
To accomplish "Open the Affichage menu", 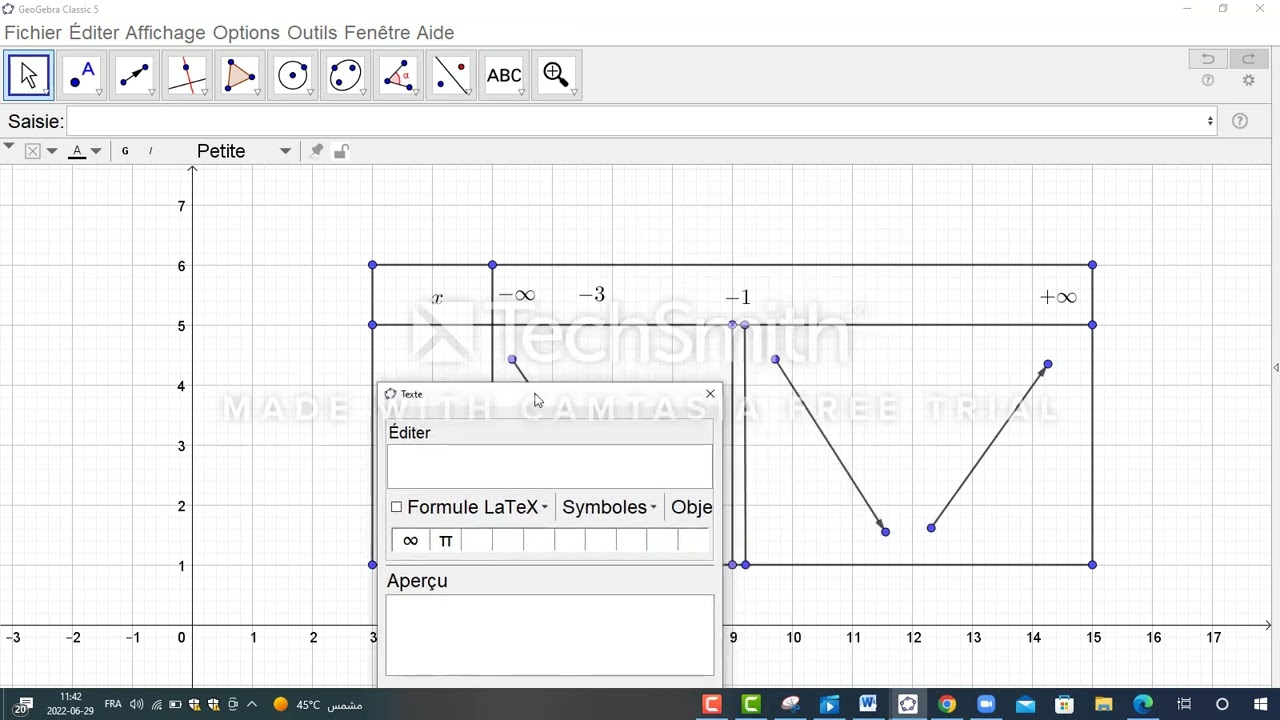I will 165,33.
